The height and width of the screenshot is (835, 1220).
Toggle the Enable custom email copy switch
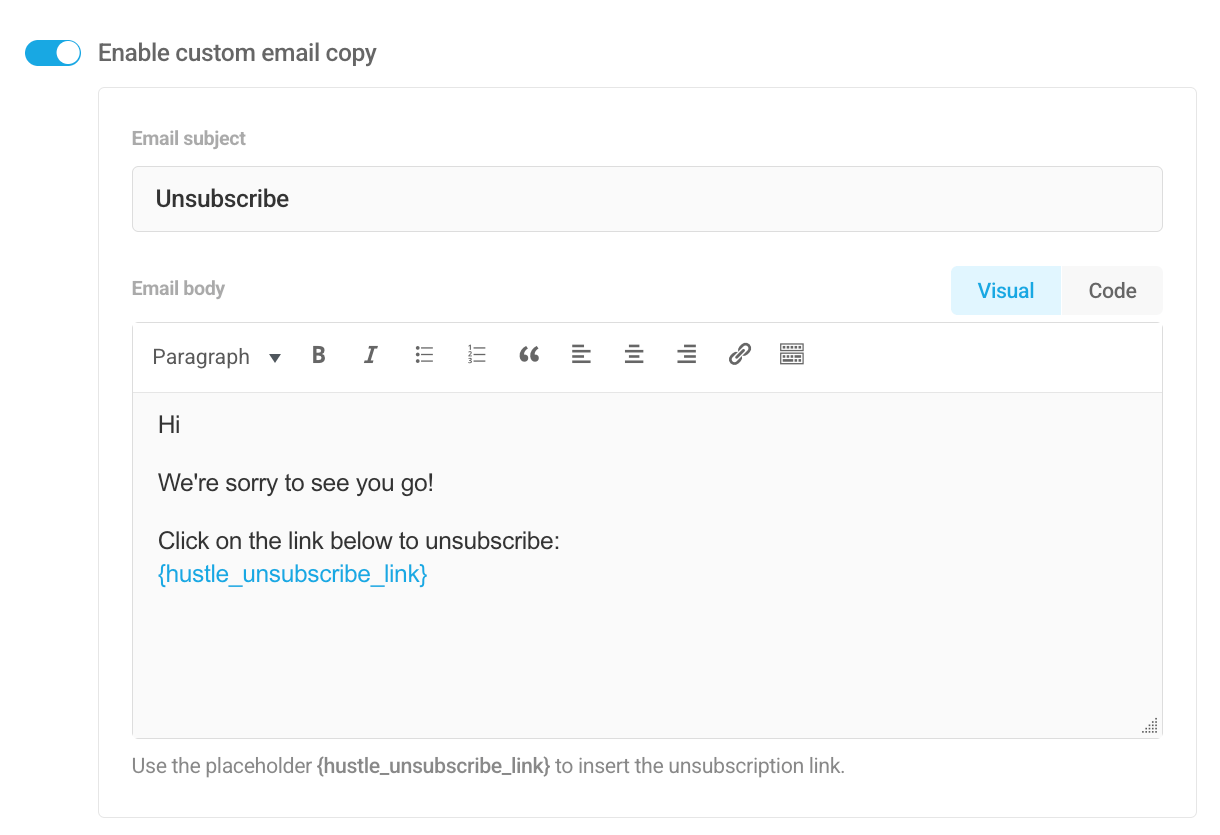[53, 53]
